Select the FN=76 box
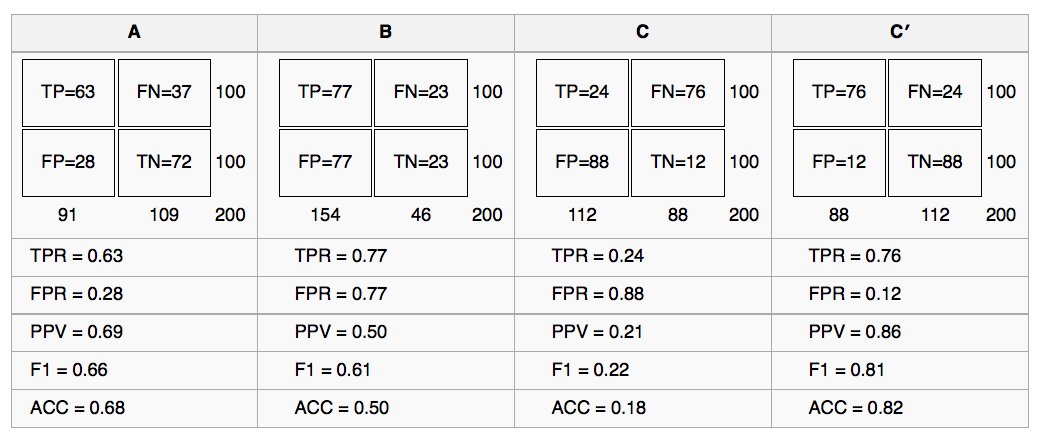 pyautogui.click(x=678, y=92)
